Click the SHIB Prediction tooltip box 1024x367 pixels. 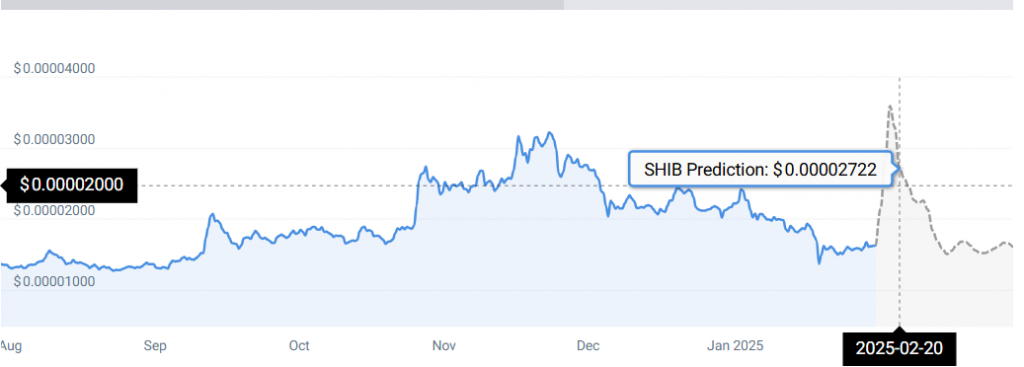point(760,170)
